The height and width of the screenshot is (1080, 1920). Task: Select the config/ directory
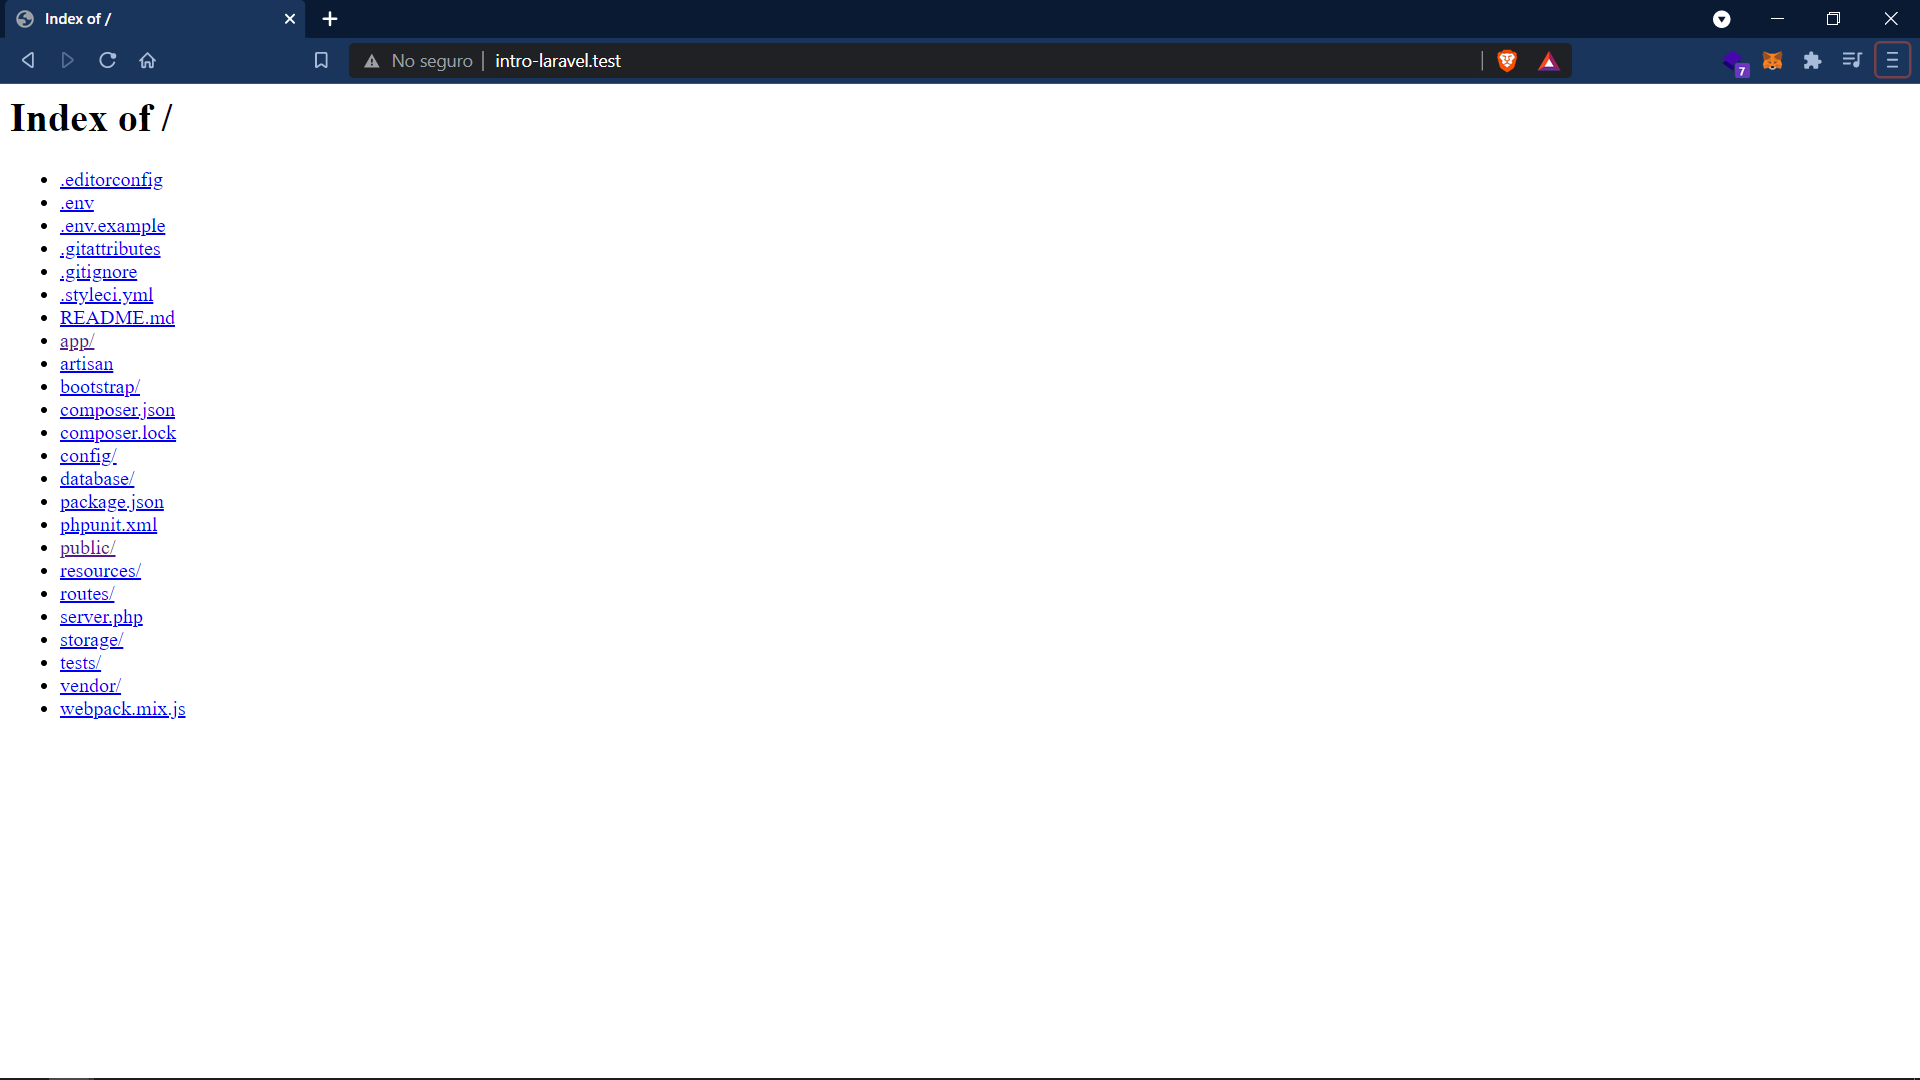pos(88,455)
